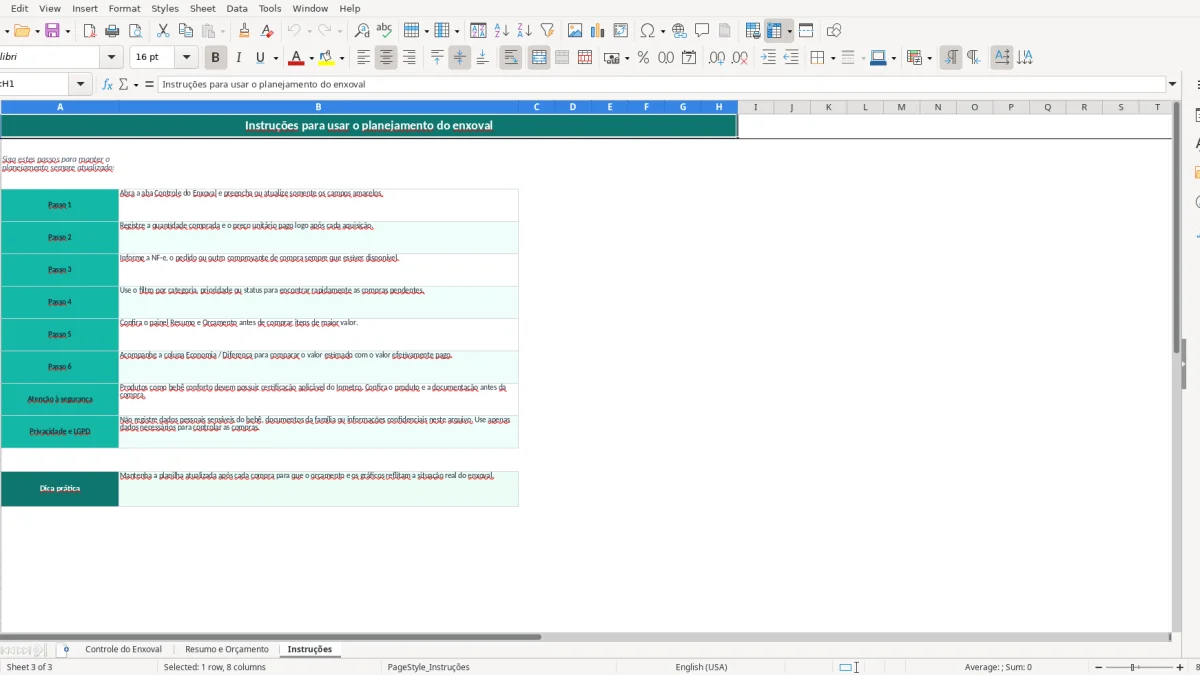Insert a hyperlink

[x=680, y=31]
